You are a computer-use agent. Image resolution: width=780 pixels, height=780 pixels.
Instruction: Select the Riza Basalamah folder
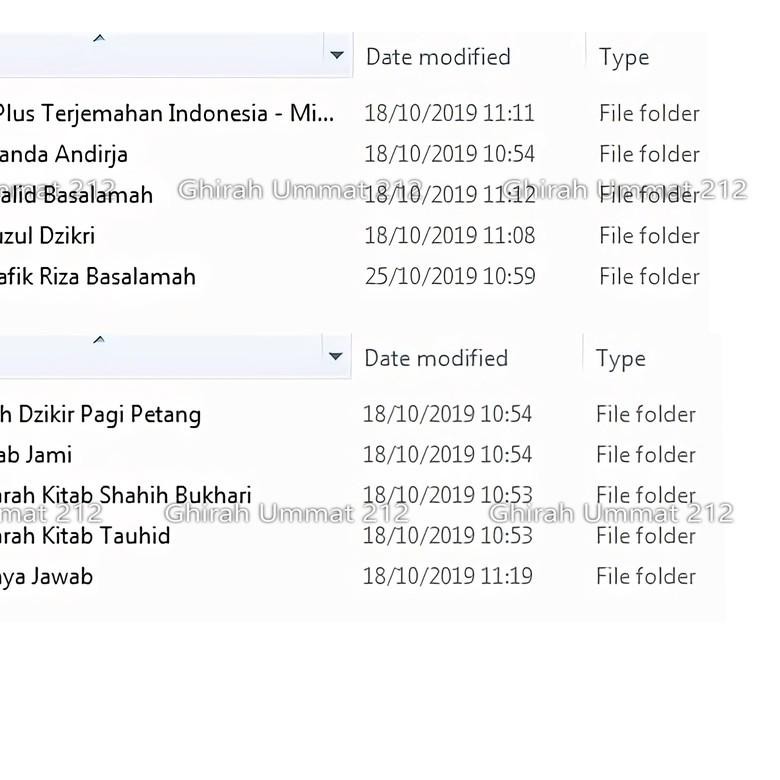(98, 276)
